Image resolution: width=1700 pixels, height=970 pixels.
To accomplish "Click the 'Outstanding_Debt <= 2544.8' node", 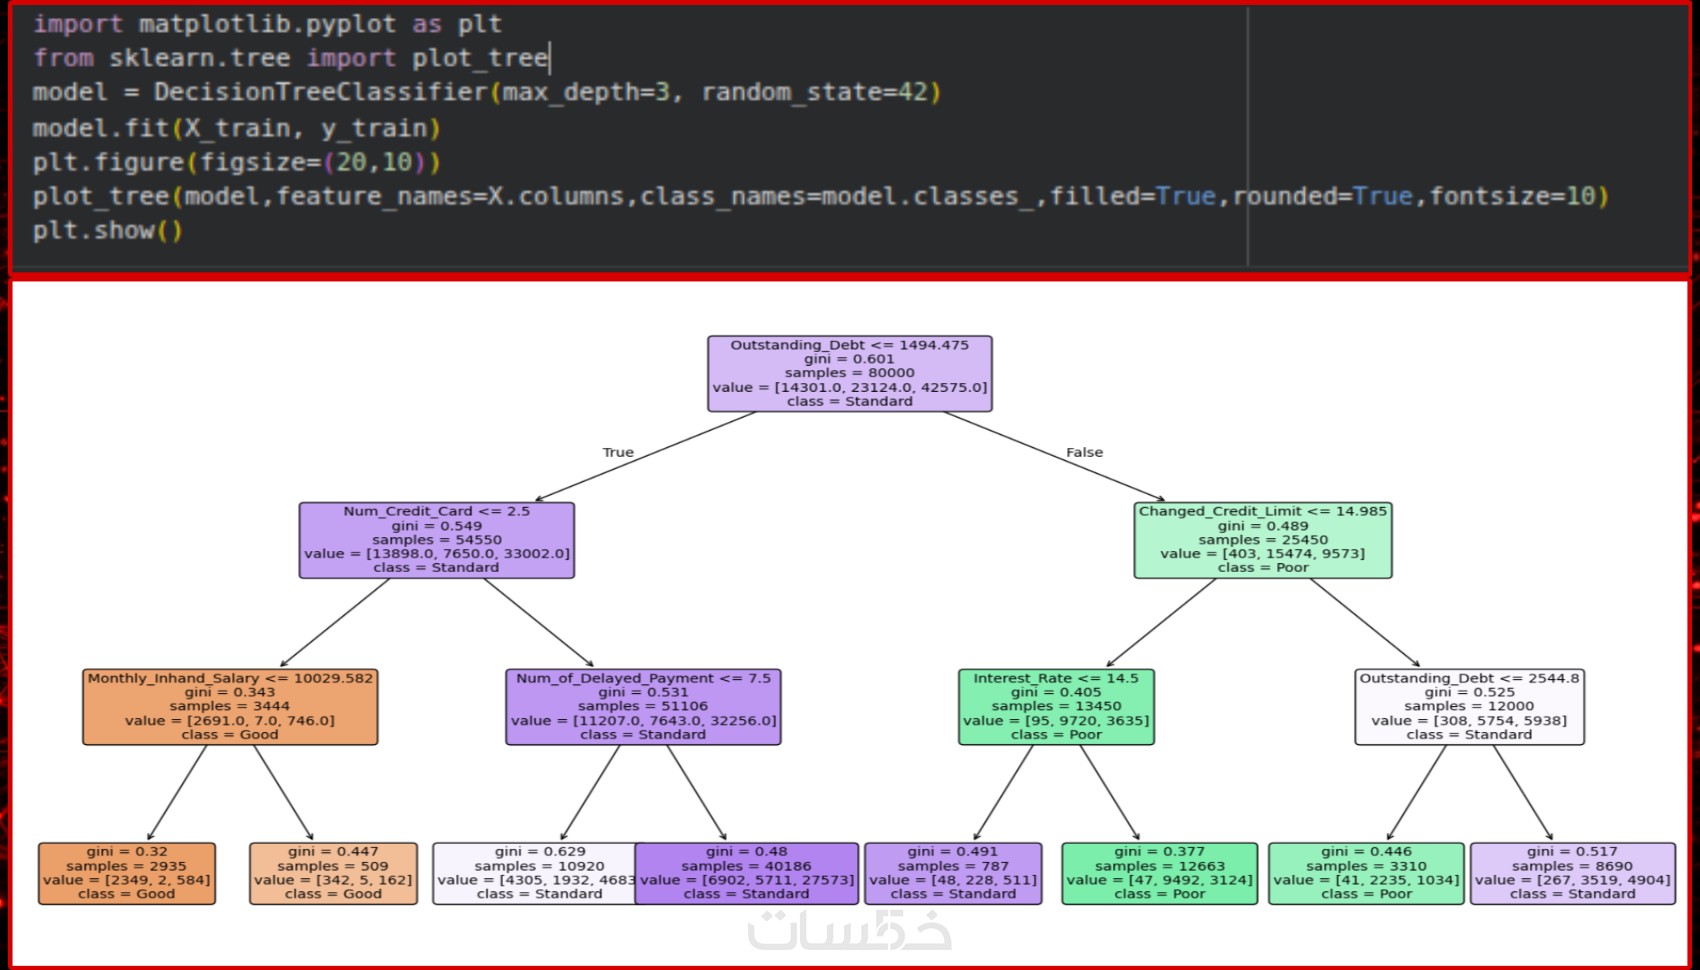I will (1469, 707).
